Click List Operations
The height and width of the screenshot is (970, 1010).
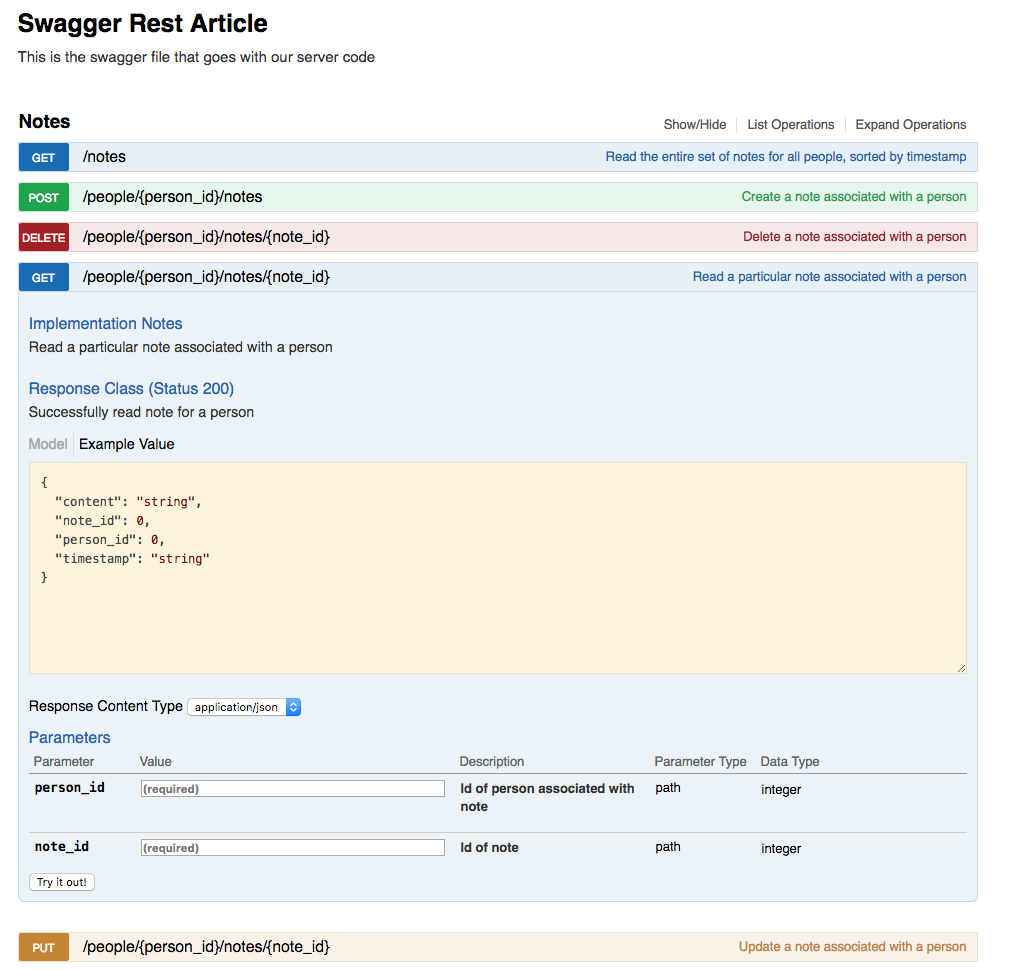pyautogui.click(x=790, y=125)
